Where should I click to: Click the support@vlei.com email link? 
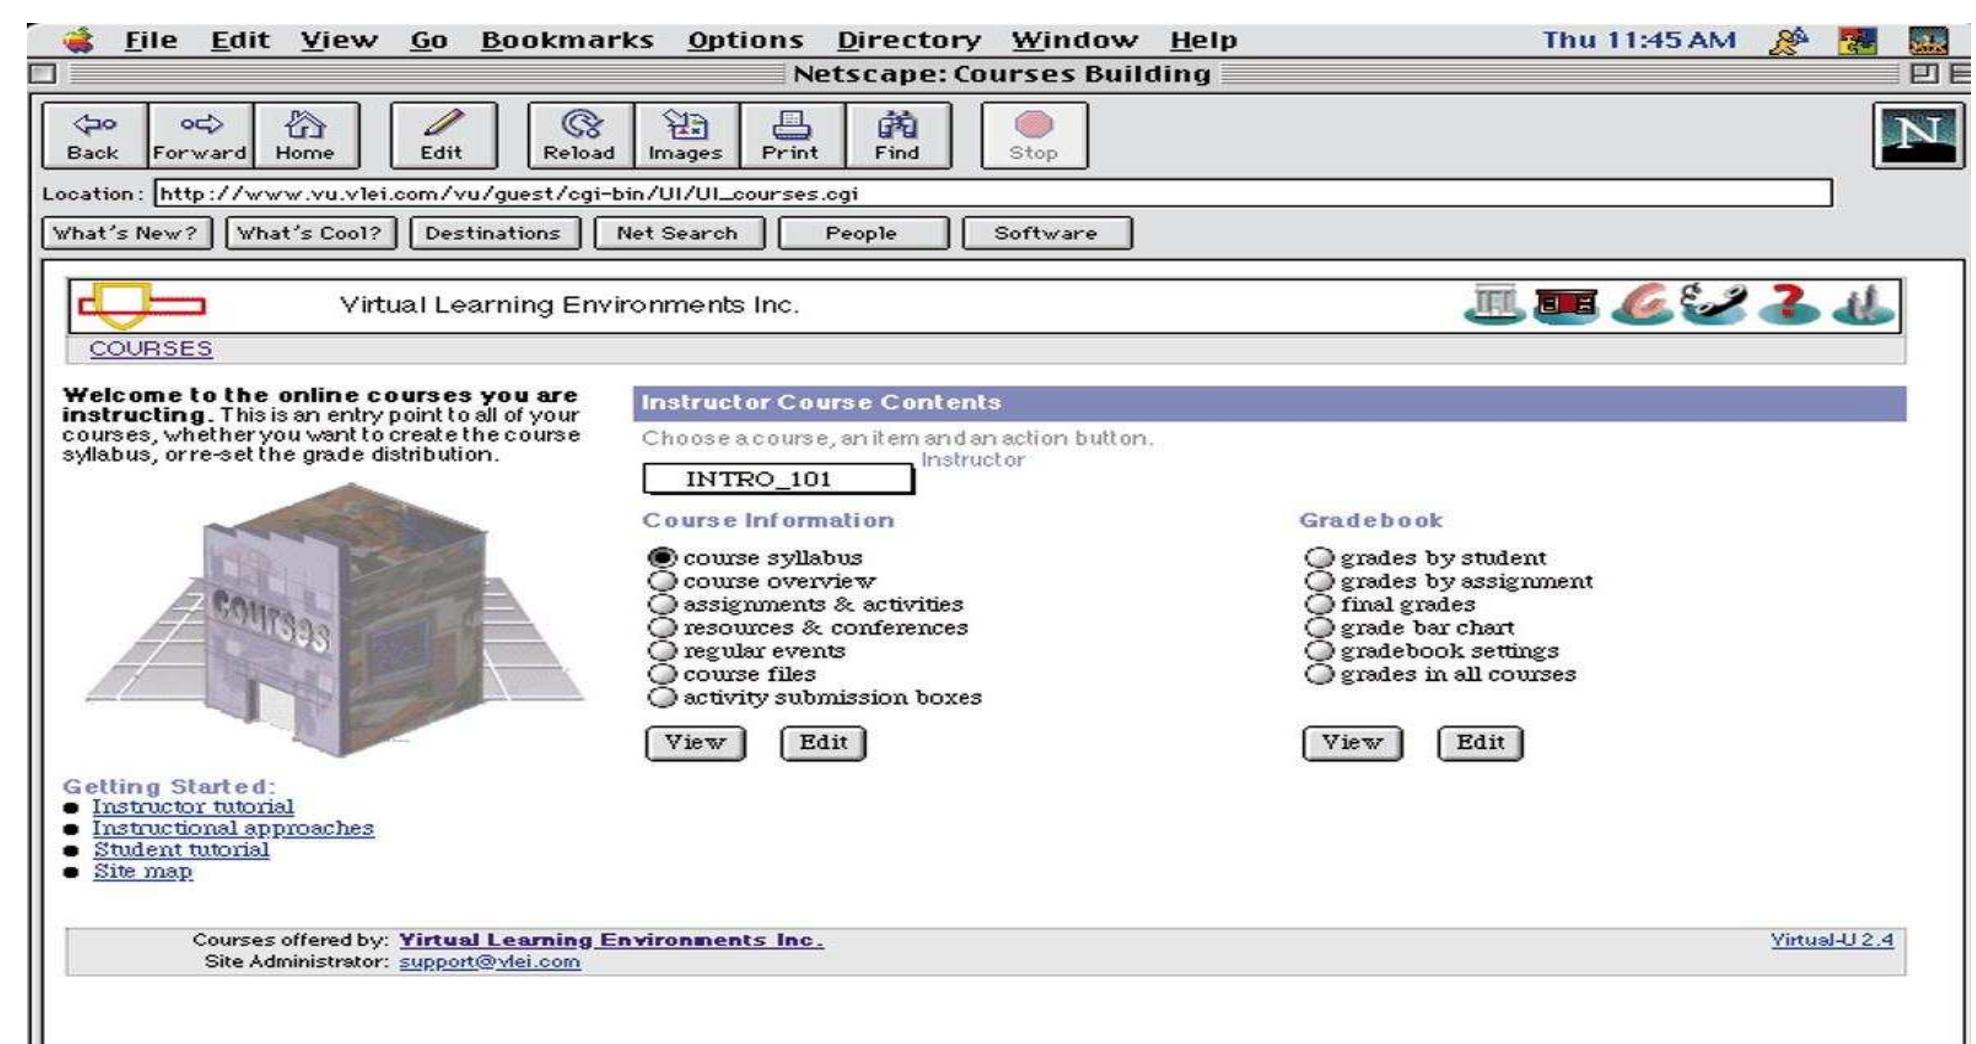pos(489,962)
